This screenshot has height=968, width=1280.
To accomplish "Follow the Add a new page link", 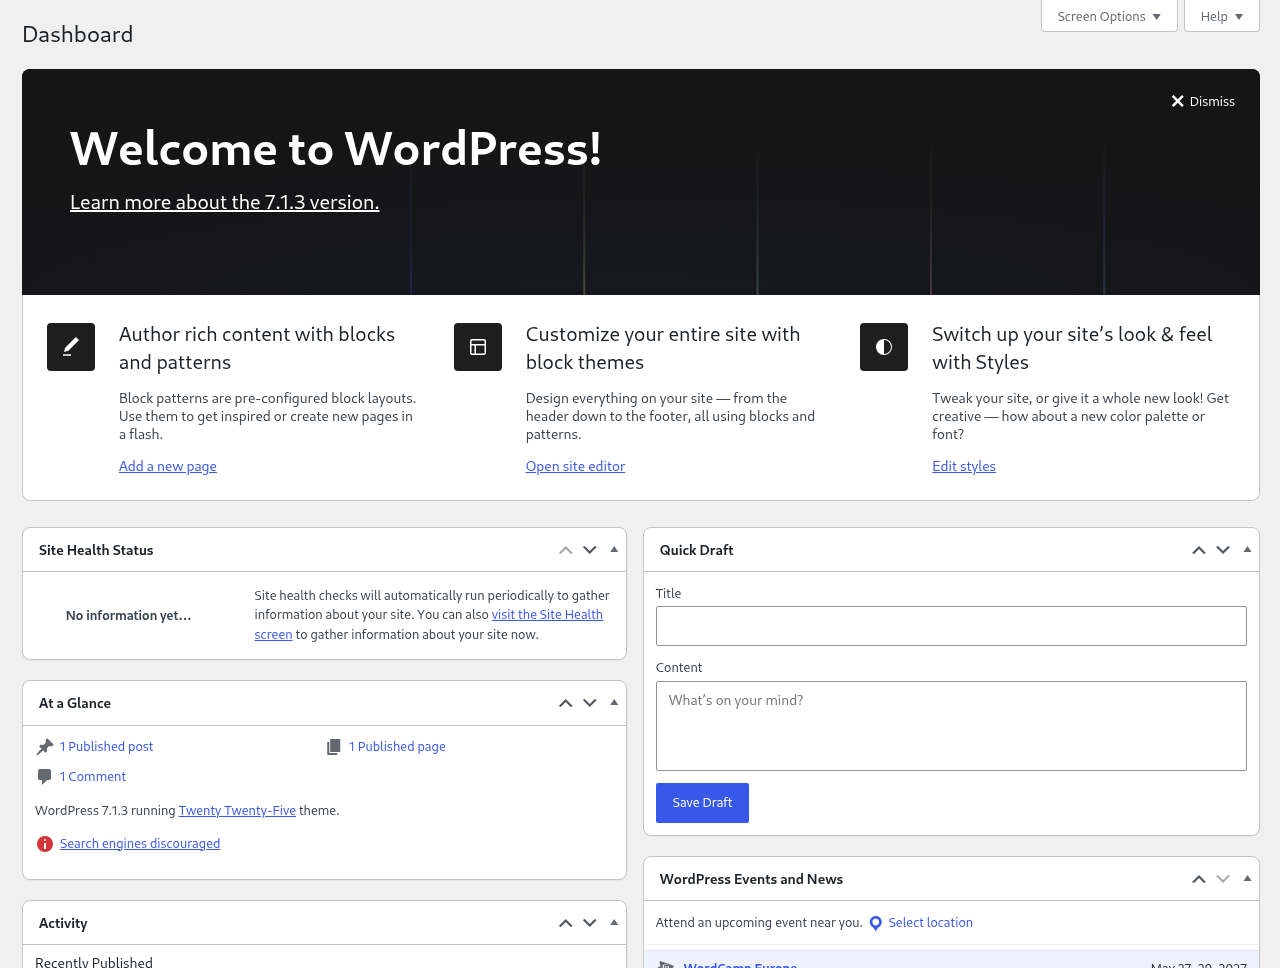I will (168, 466).
